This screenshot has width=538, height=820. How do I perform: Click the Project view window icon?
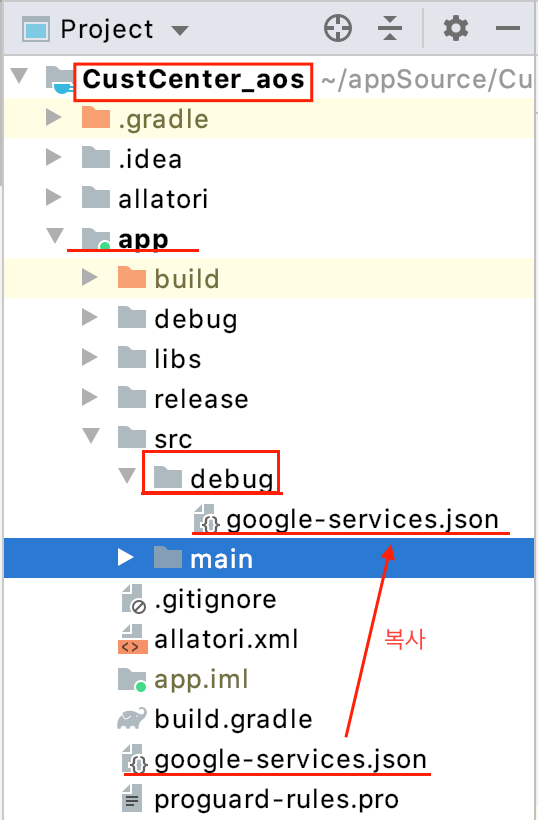coord(36,29)
